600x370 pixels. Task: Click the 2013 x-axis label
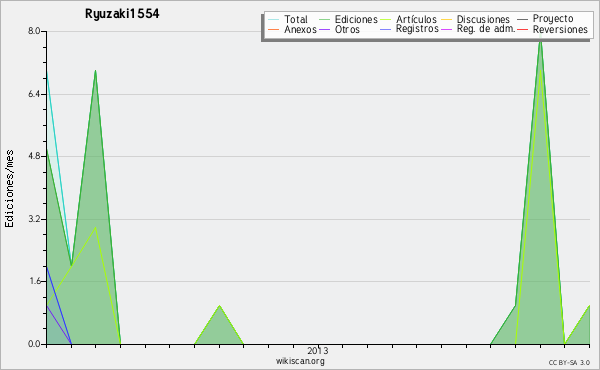pos(318,350)
